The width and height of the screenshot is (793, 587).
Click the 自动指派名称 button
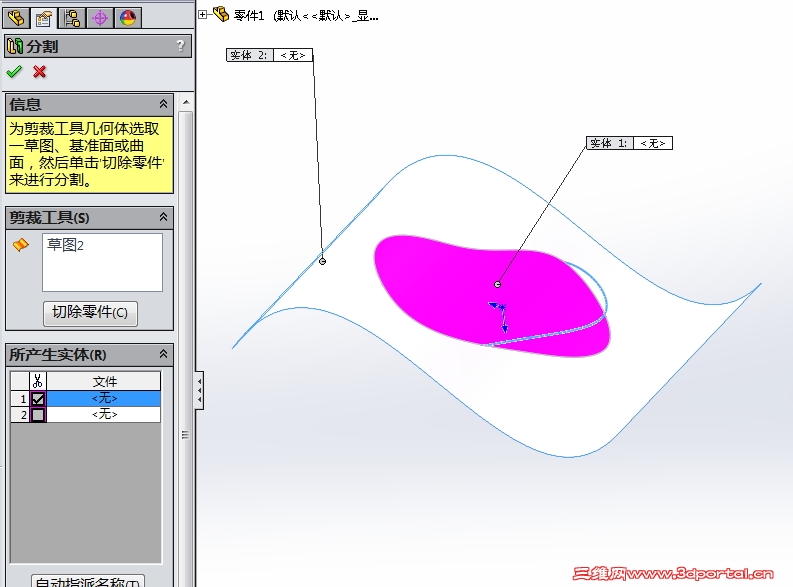pyautogui.click(x=88, y=581)
